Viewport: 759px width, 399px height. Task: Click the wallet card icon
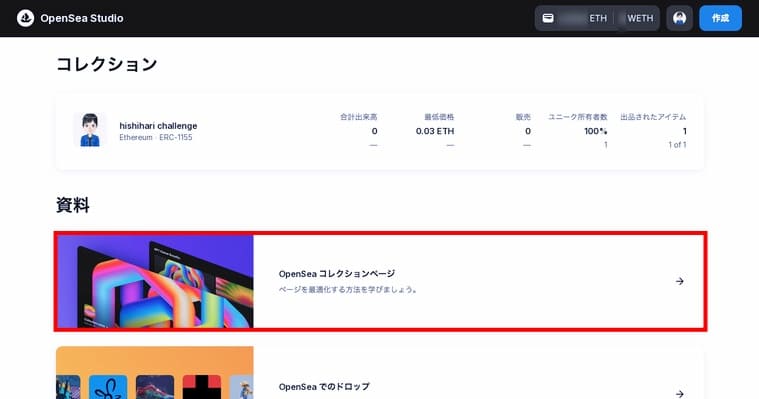(x=548, y=18)
